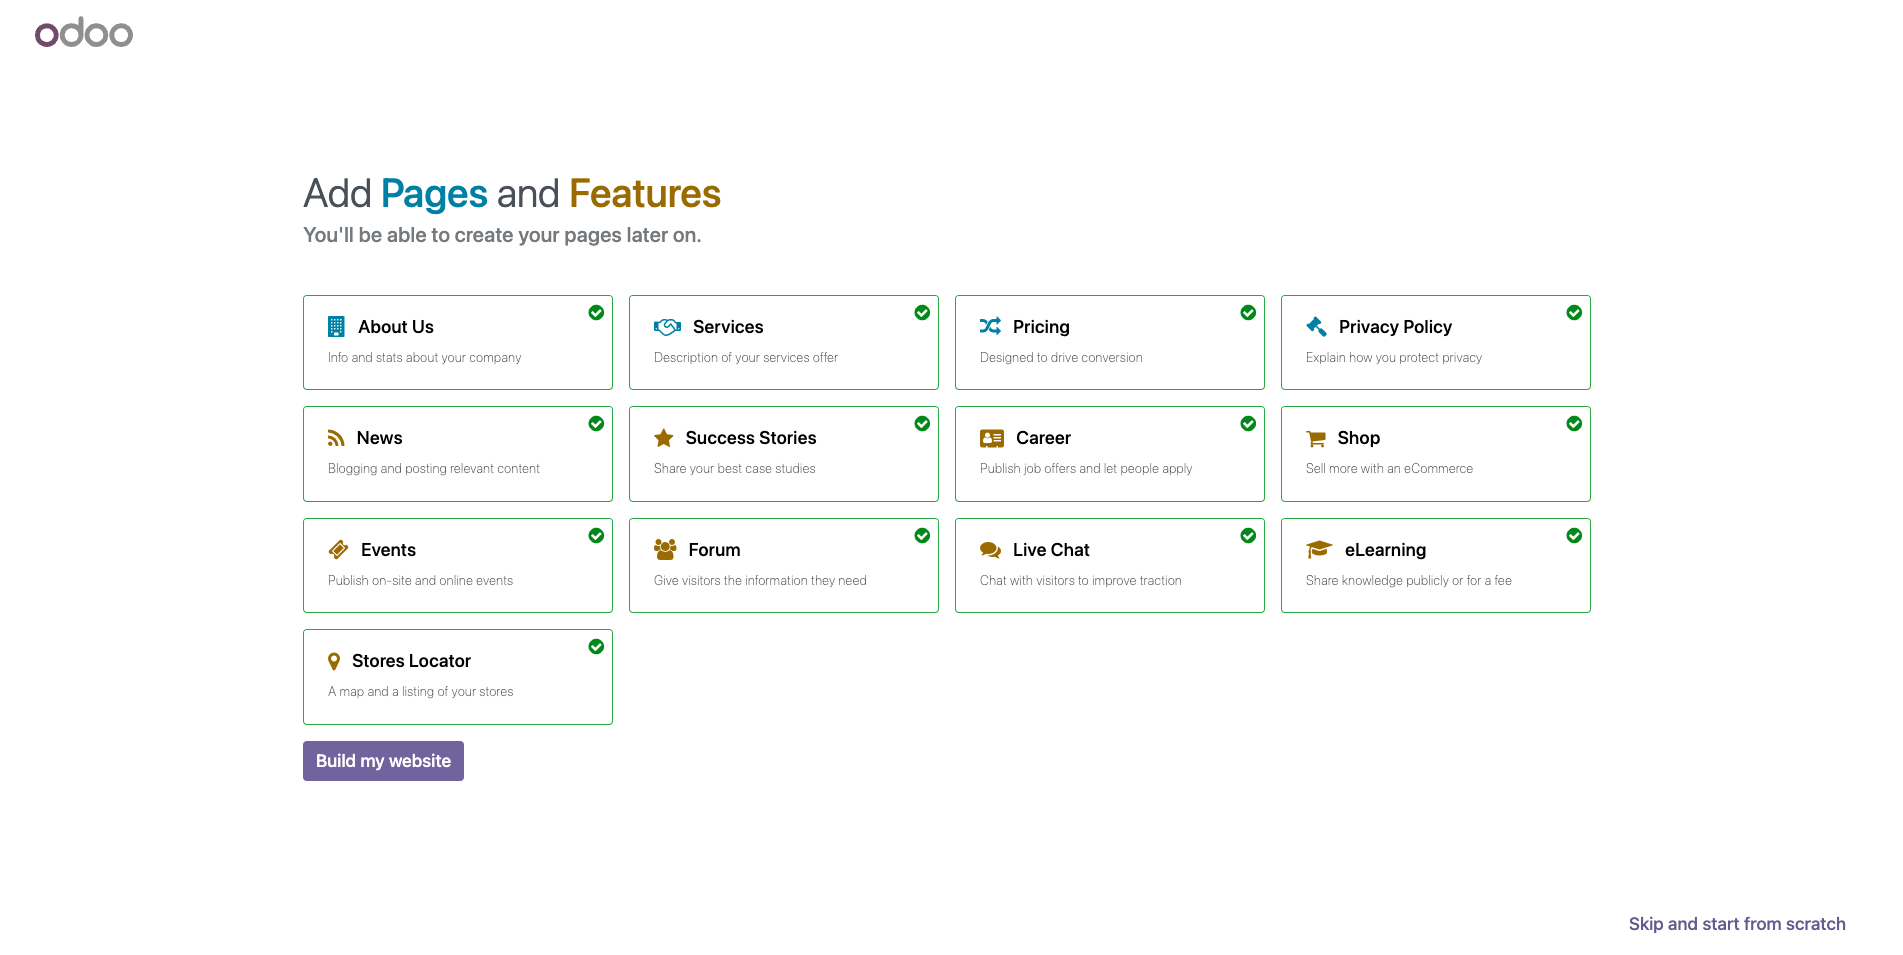Deselect the Career feature card title

click(1043, 438)
